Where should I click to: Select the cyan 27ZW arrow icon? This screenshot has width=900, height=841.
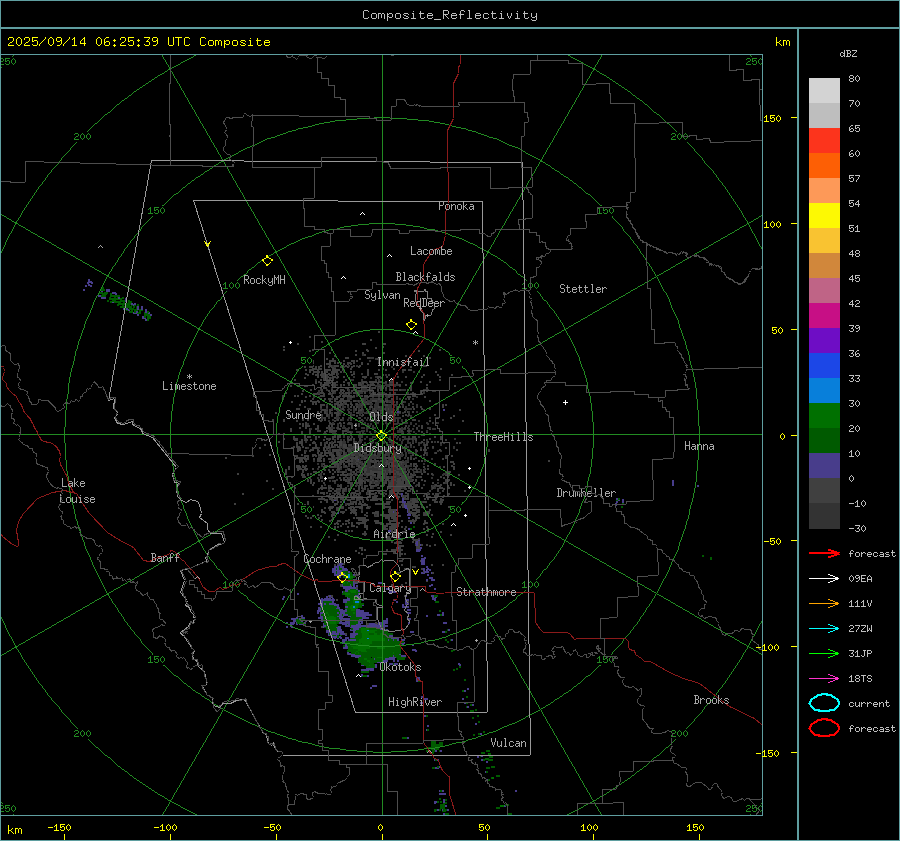[824, 629]
